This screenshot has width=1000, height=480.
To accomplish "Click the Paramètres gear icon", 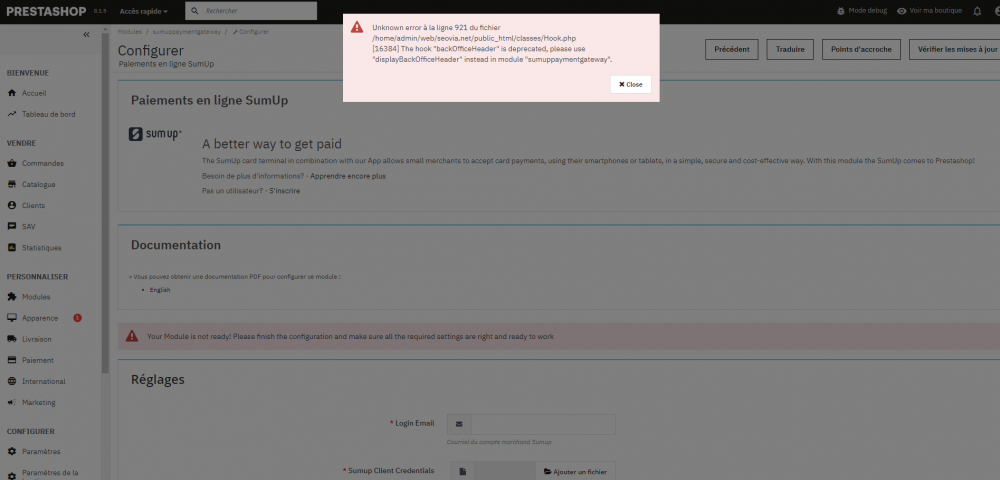I will pyautogui.click(x=11, y=451).
